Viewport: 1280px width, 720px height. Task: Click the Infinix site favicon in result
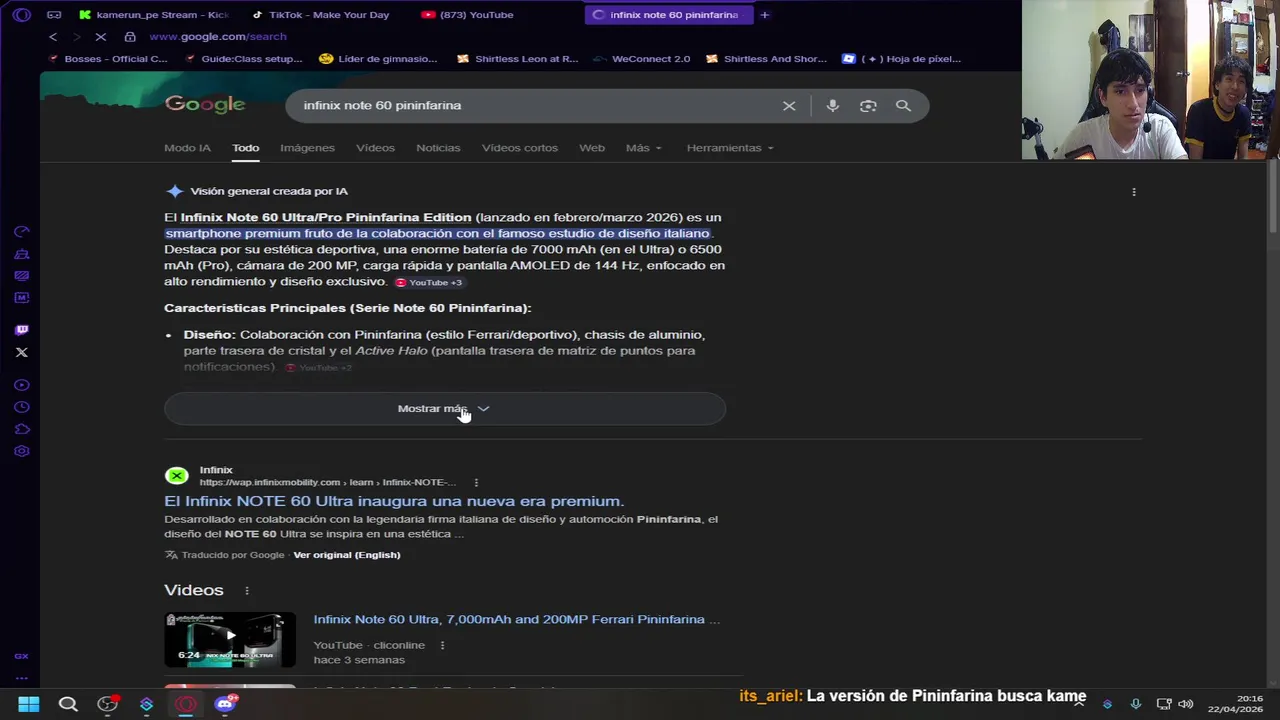[177, 476]
